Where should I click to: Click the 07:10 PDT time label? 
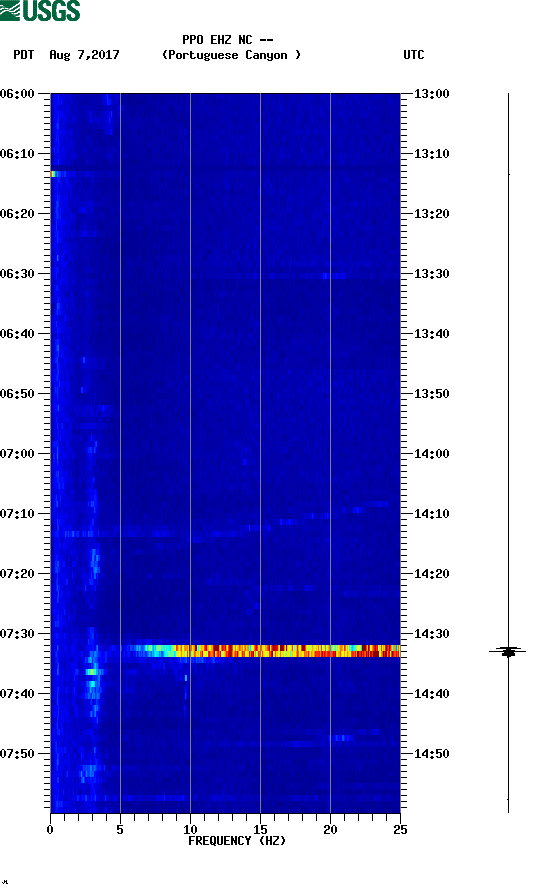pyautogui.click(x=17, y=514)
